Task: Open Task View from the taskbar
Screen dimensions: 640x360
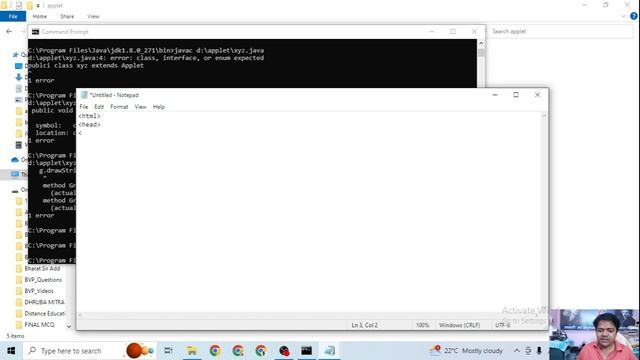Action: click(x=168, y=351)
